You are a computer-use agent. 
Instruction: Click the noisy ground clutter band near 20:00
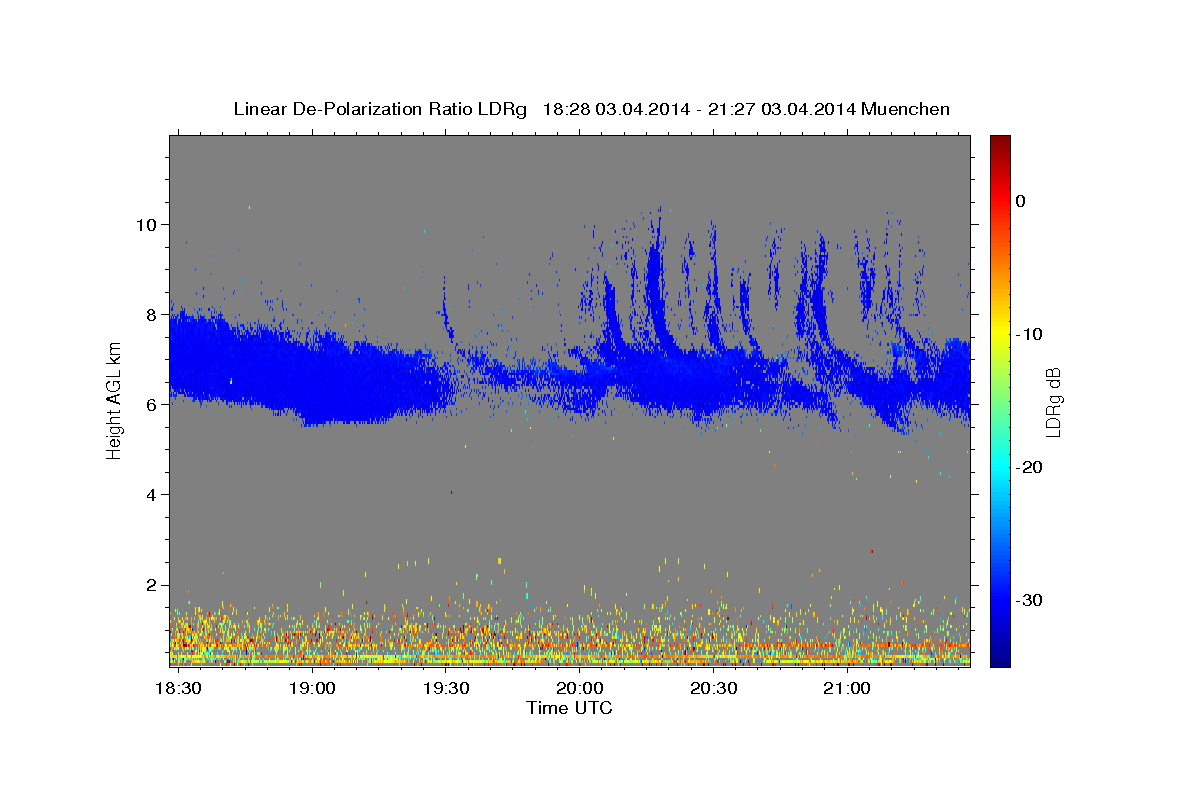[x=579, y=637]
